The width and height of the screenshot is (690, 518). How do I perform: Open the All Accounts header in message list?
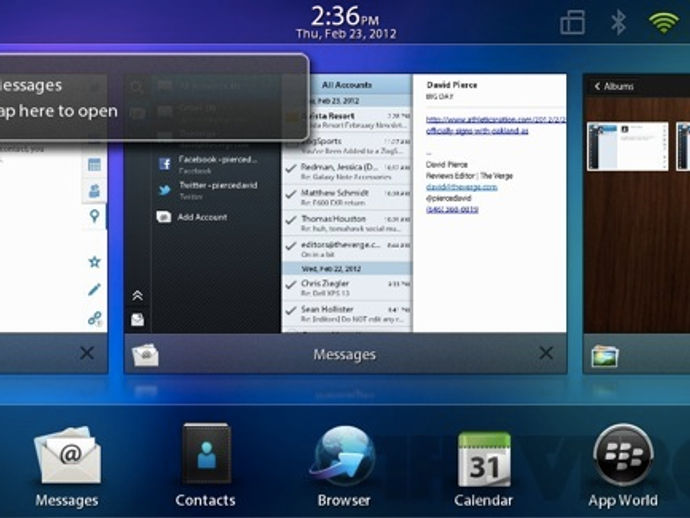(x=347, y=85)
